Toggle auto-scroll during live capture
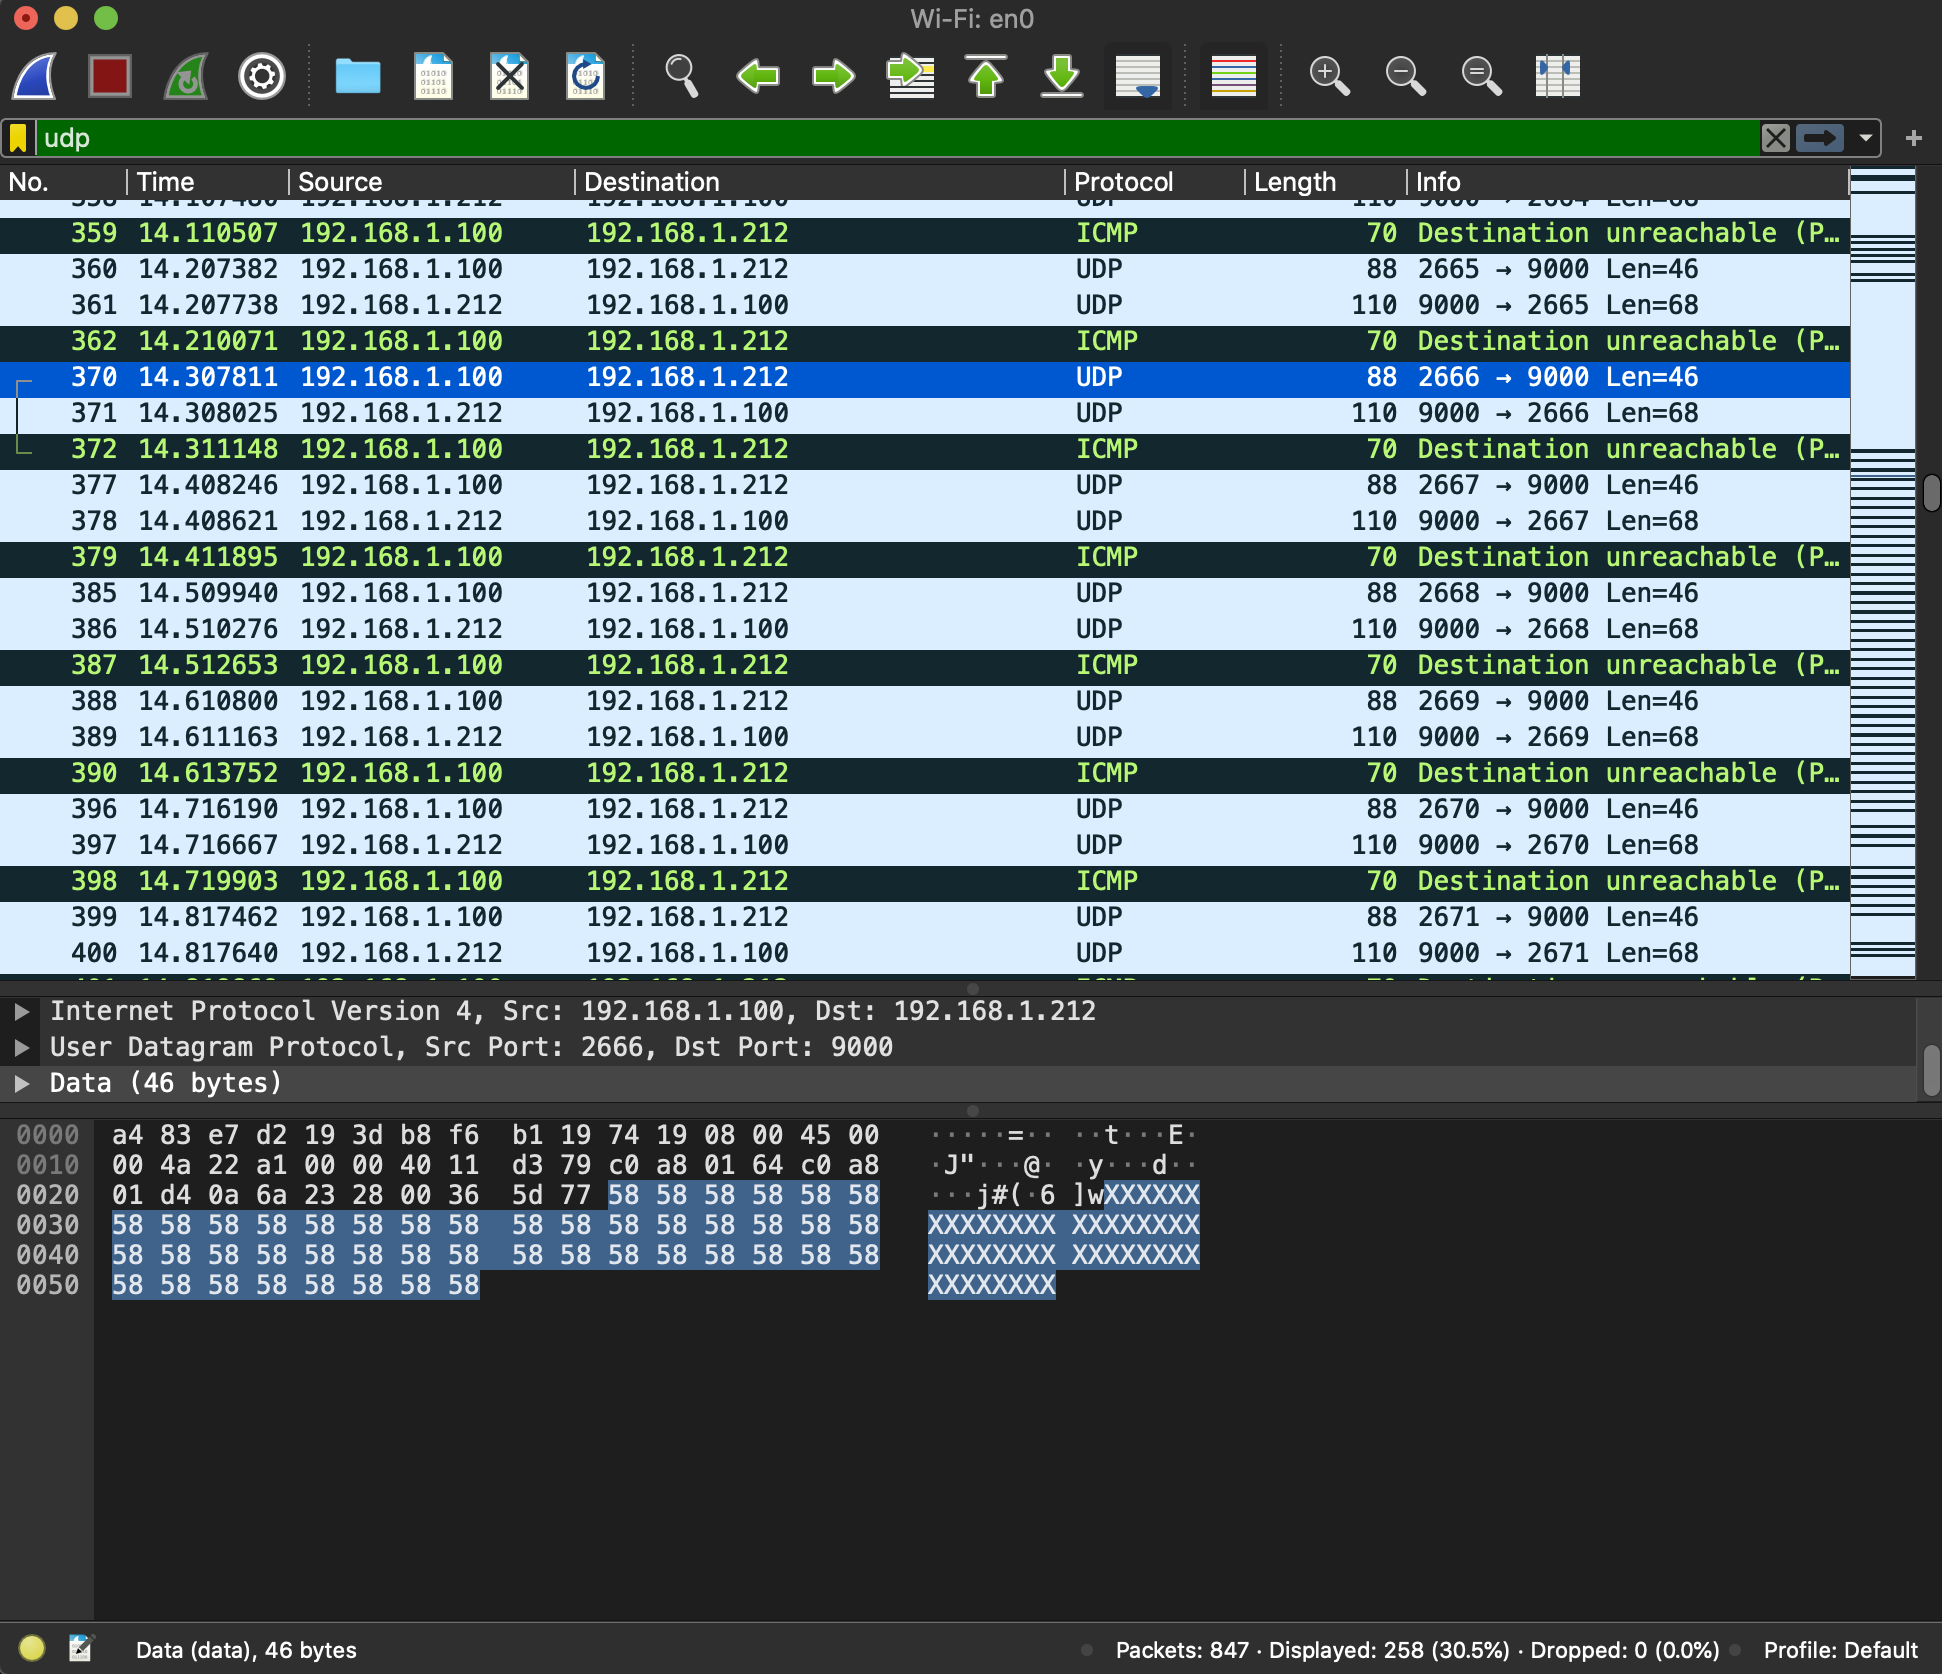 pyautogui.click(x=1138, y=76)
